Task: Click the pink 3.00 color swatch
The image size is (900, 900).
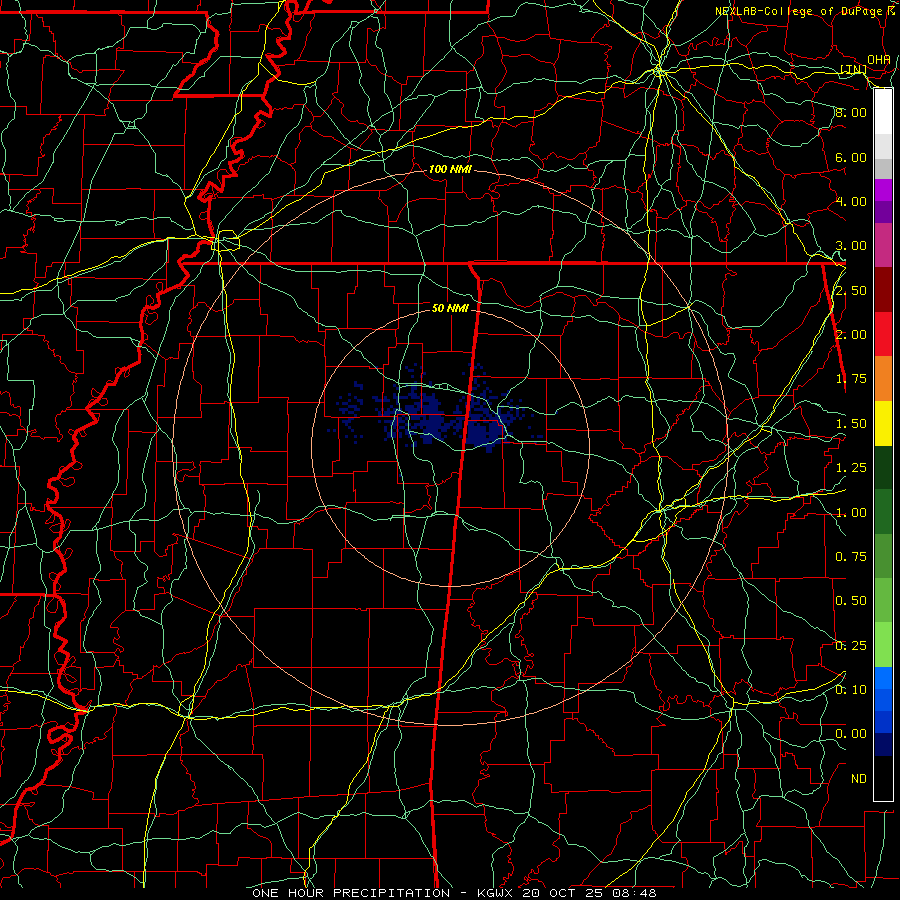Action: [x=883, y=245]
